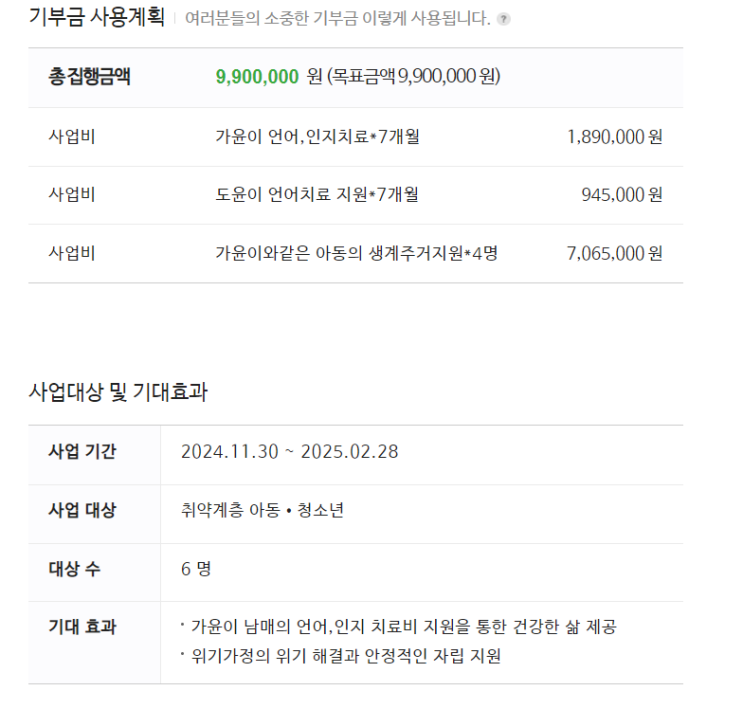Click the 1,890,000 원 amount
The height and width of the screenshot is (727, 743).
615,137
